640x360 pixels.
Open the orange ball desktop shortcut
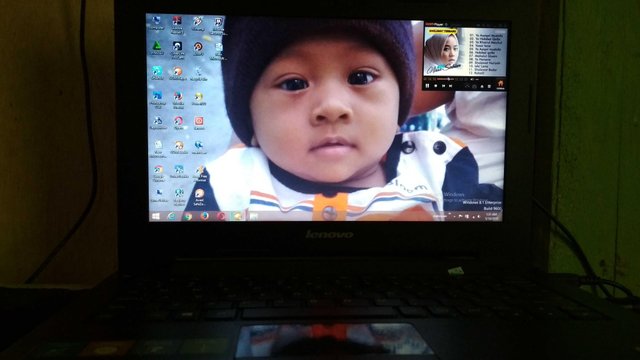pos(178,71)
